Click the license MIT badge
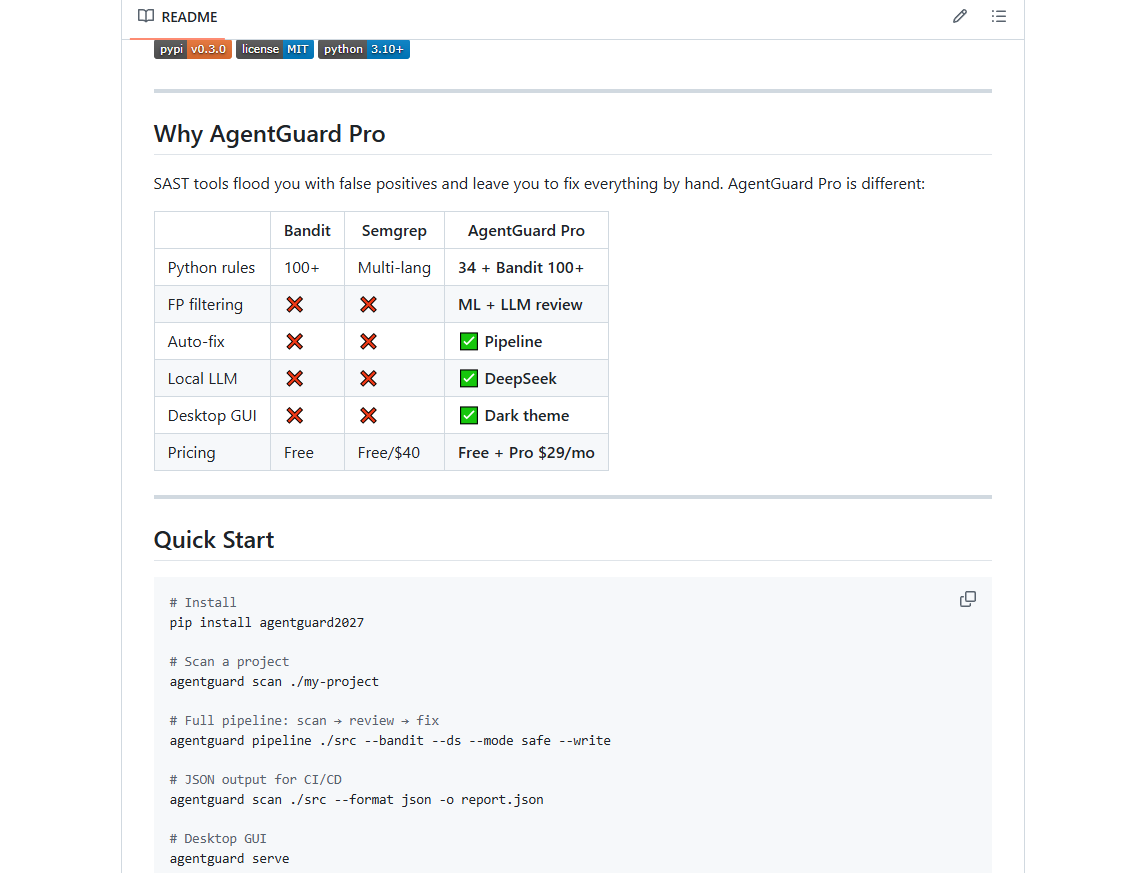Image resolution: width=1143 pixels, height=873 pixels. [x=275, y=49]
